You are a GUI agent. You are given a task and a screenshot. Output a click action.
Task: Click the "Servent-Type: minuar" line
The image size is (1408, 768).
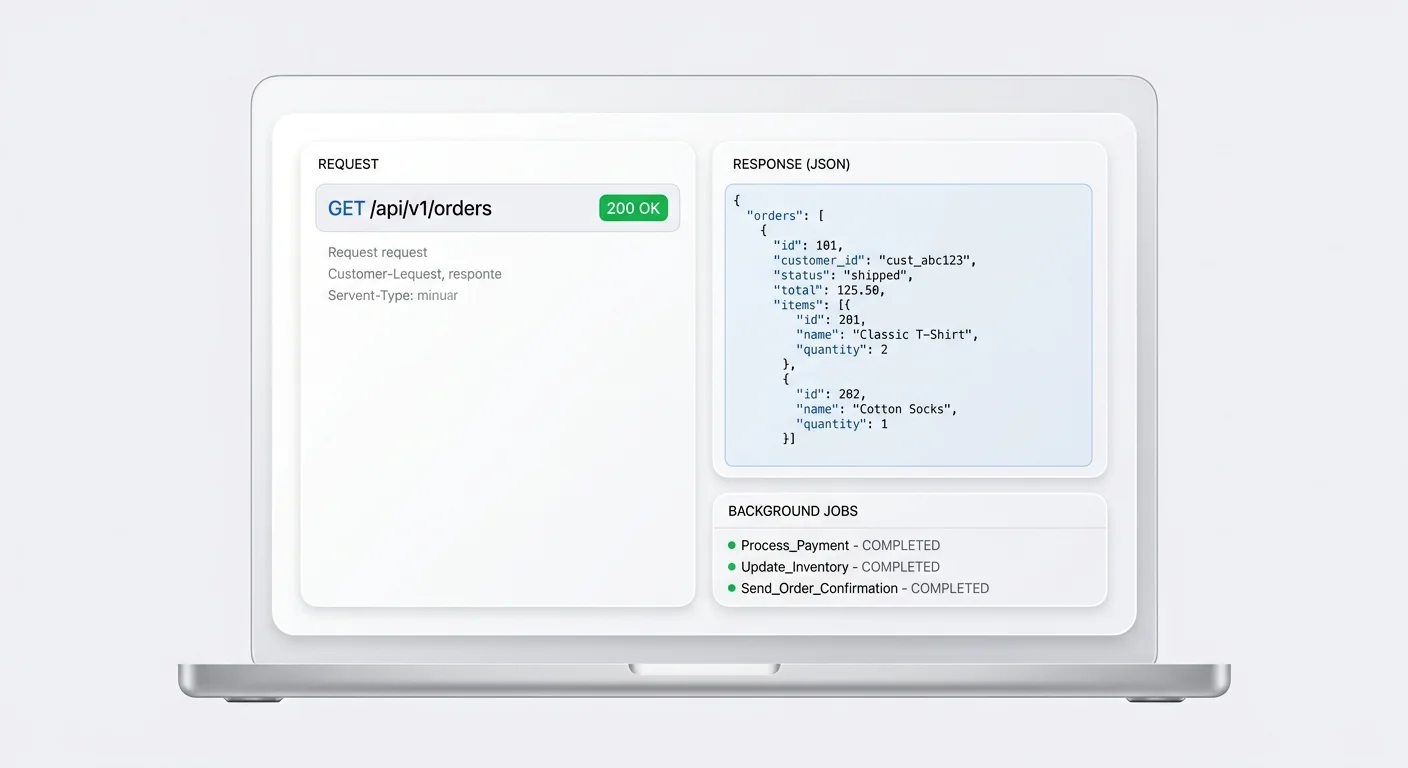(x=393, y=296)
